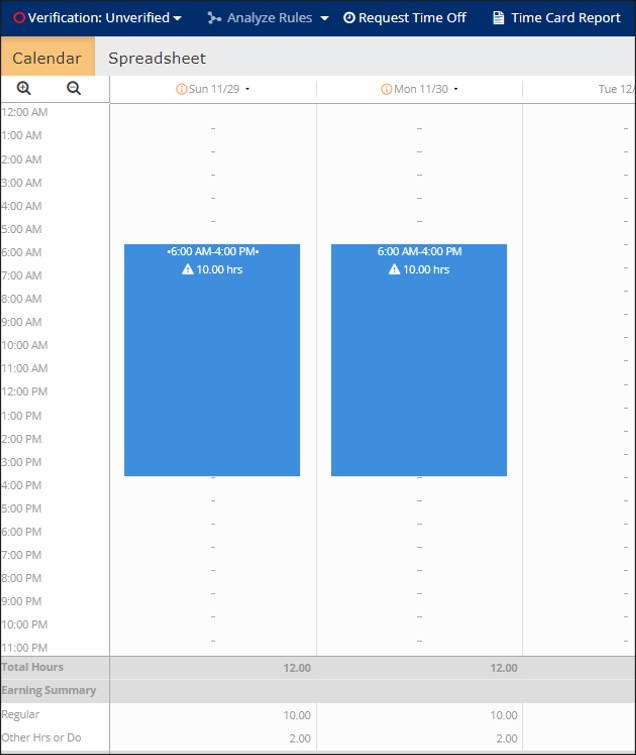Click the warning icon on Monday's shift
This screenshot has height=755, width=636.
tap(394, 270)
